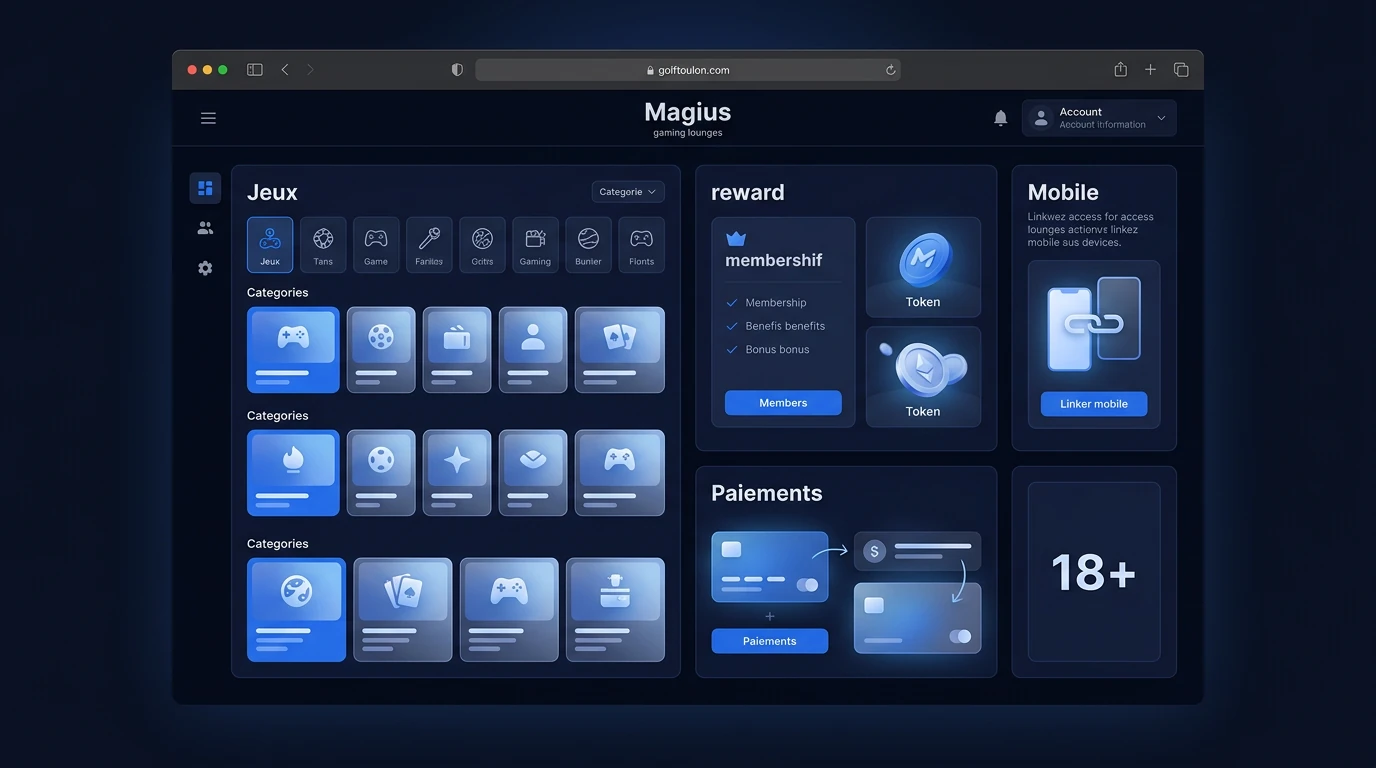Screen dimensions: 1376x768
Task: Open a new browser tab
Action: pos(1151,70)
